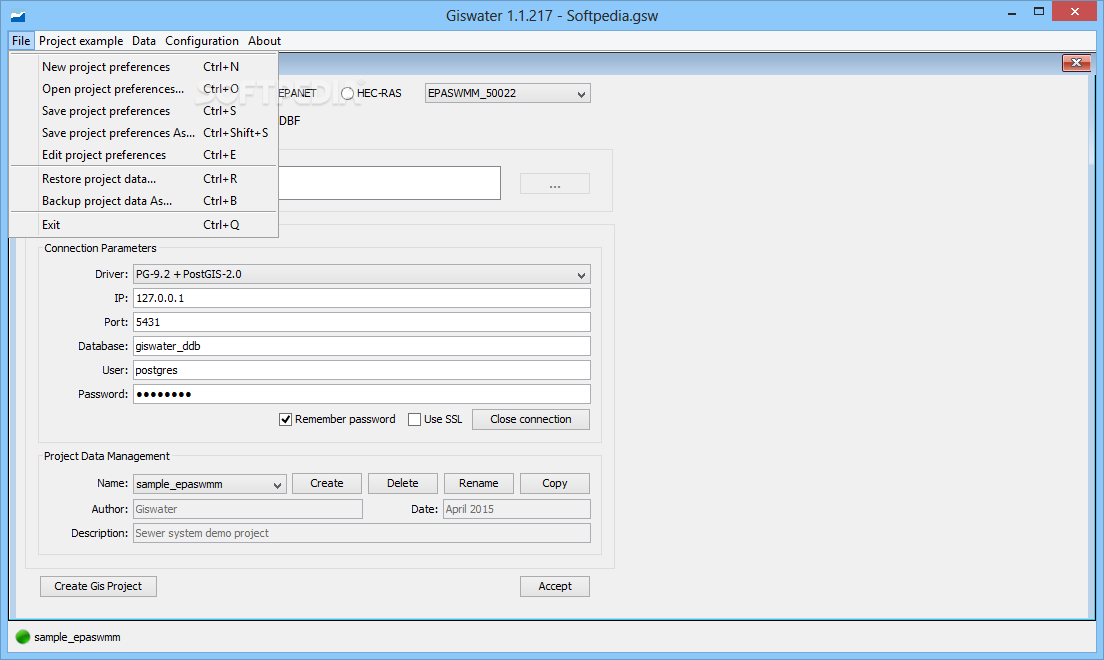Click the Close connection button

(x=531, y=419)
